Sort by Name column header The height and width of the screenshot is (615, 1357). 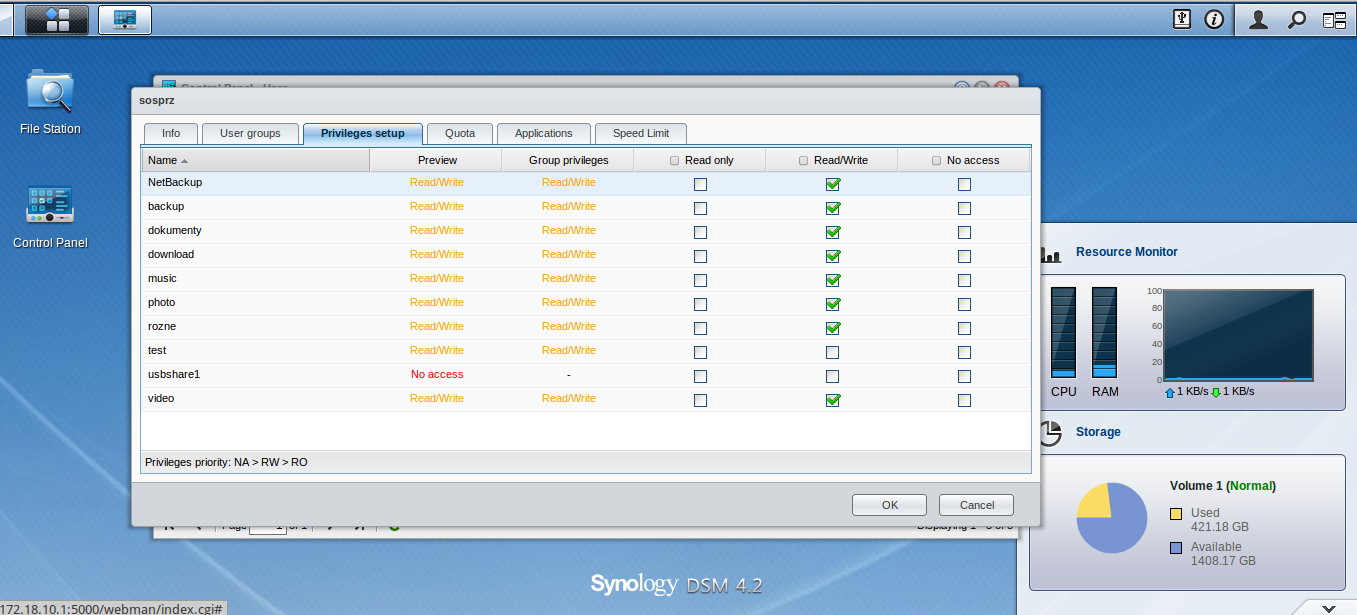(255, 161)
